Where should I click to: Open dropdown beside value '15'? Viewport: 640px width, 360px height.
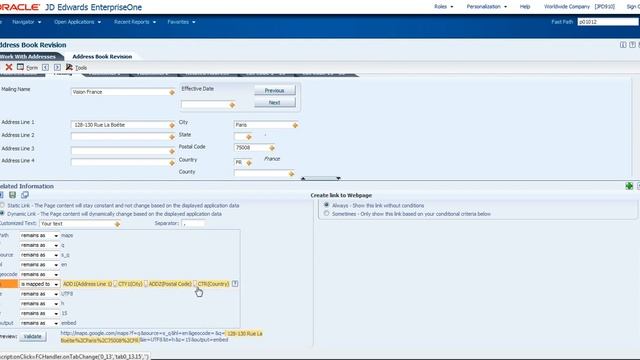pyautogui.click(x=40, y=313)
